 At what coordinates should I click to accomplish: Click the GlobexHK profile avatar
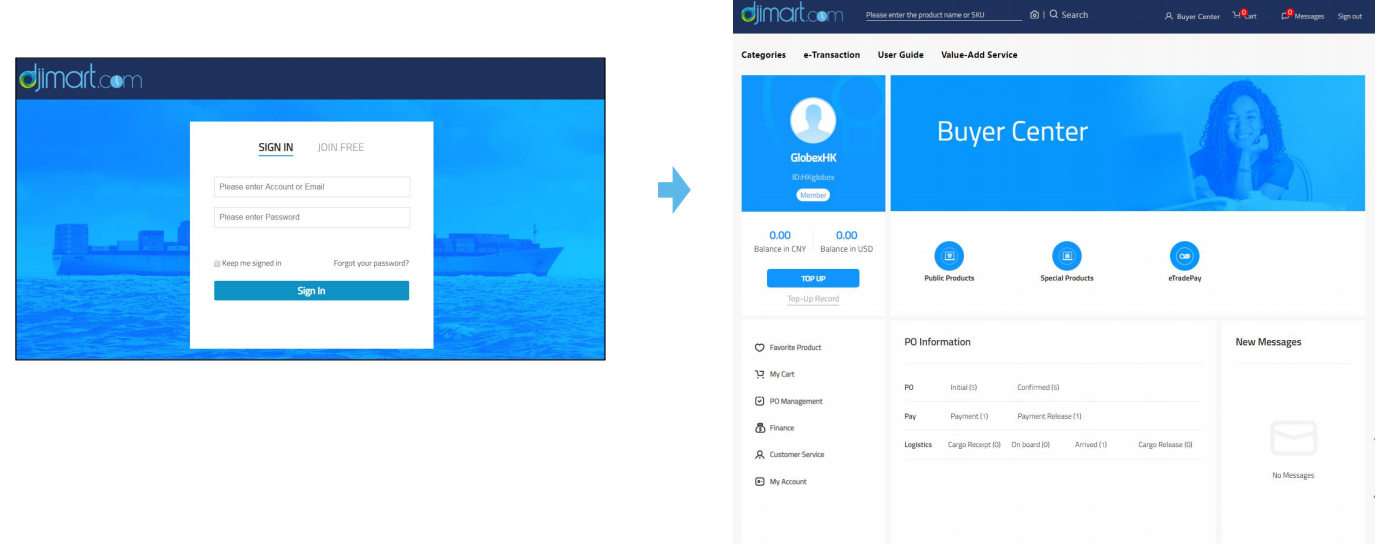(x=813, y=122)
